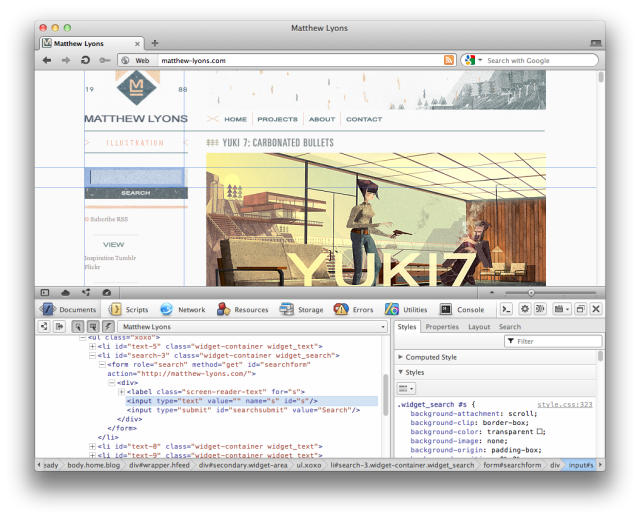Click the Filter input in Styles panel
Image resolution: width=640 pixels, height=519 pixels.
coord(553,341)
